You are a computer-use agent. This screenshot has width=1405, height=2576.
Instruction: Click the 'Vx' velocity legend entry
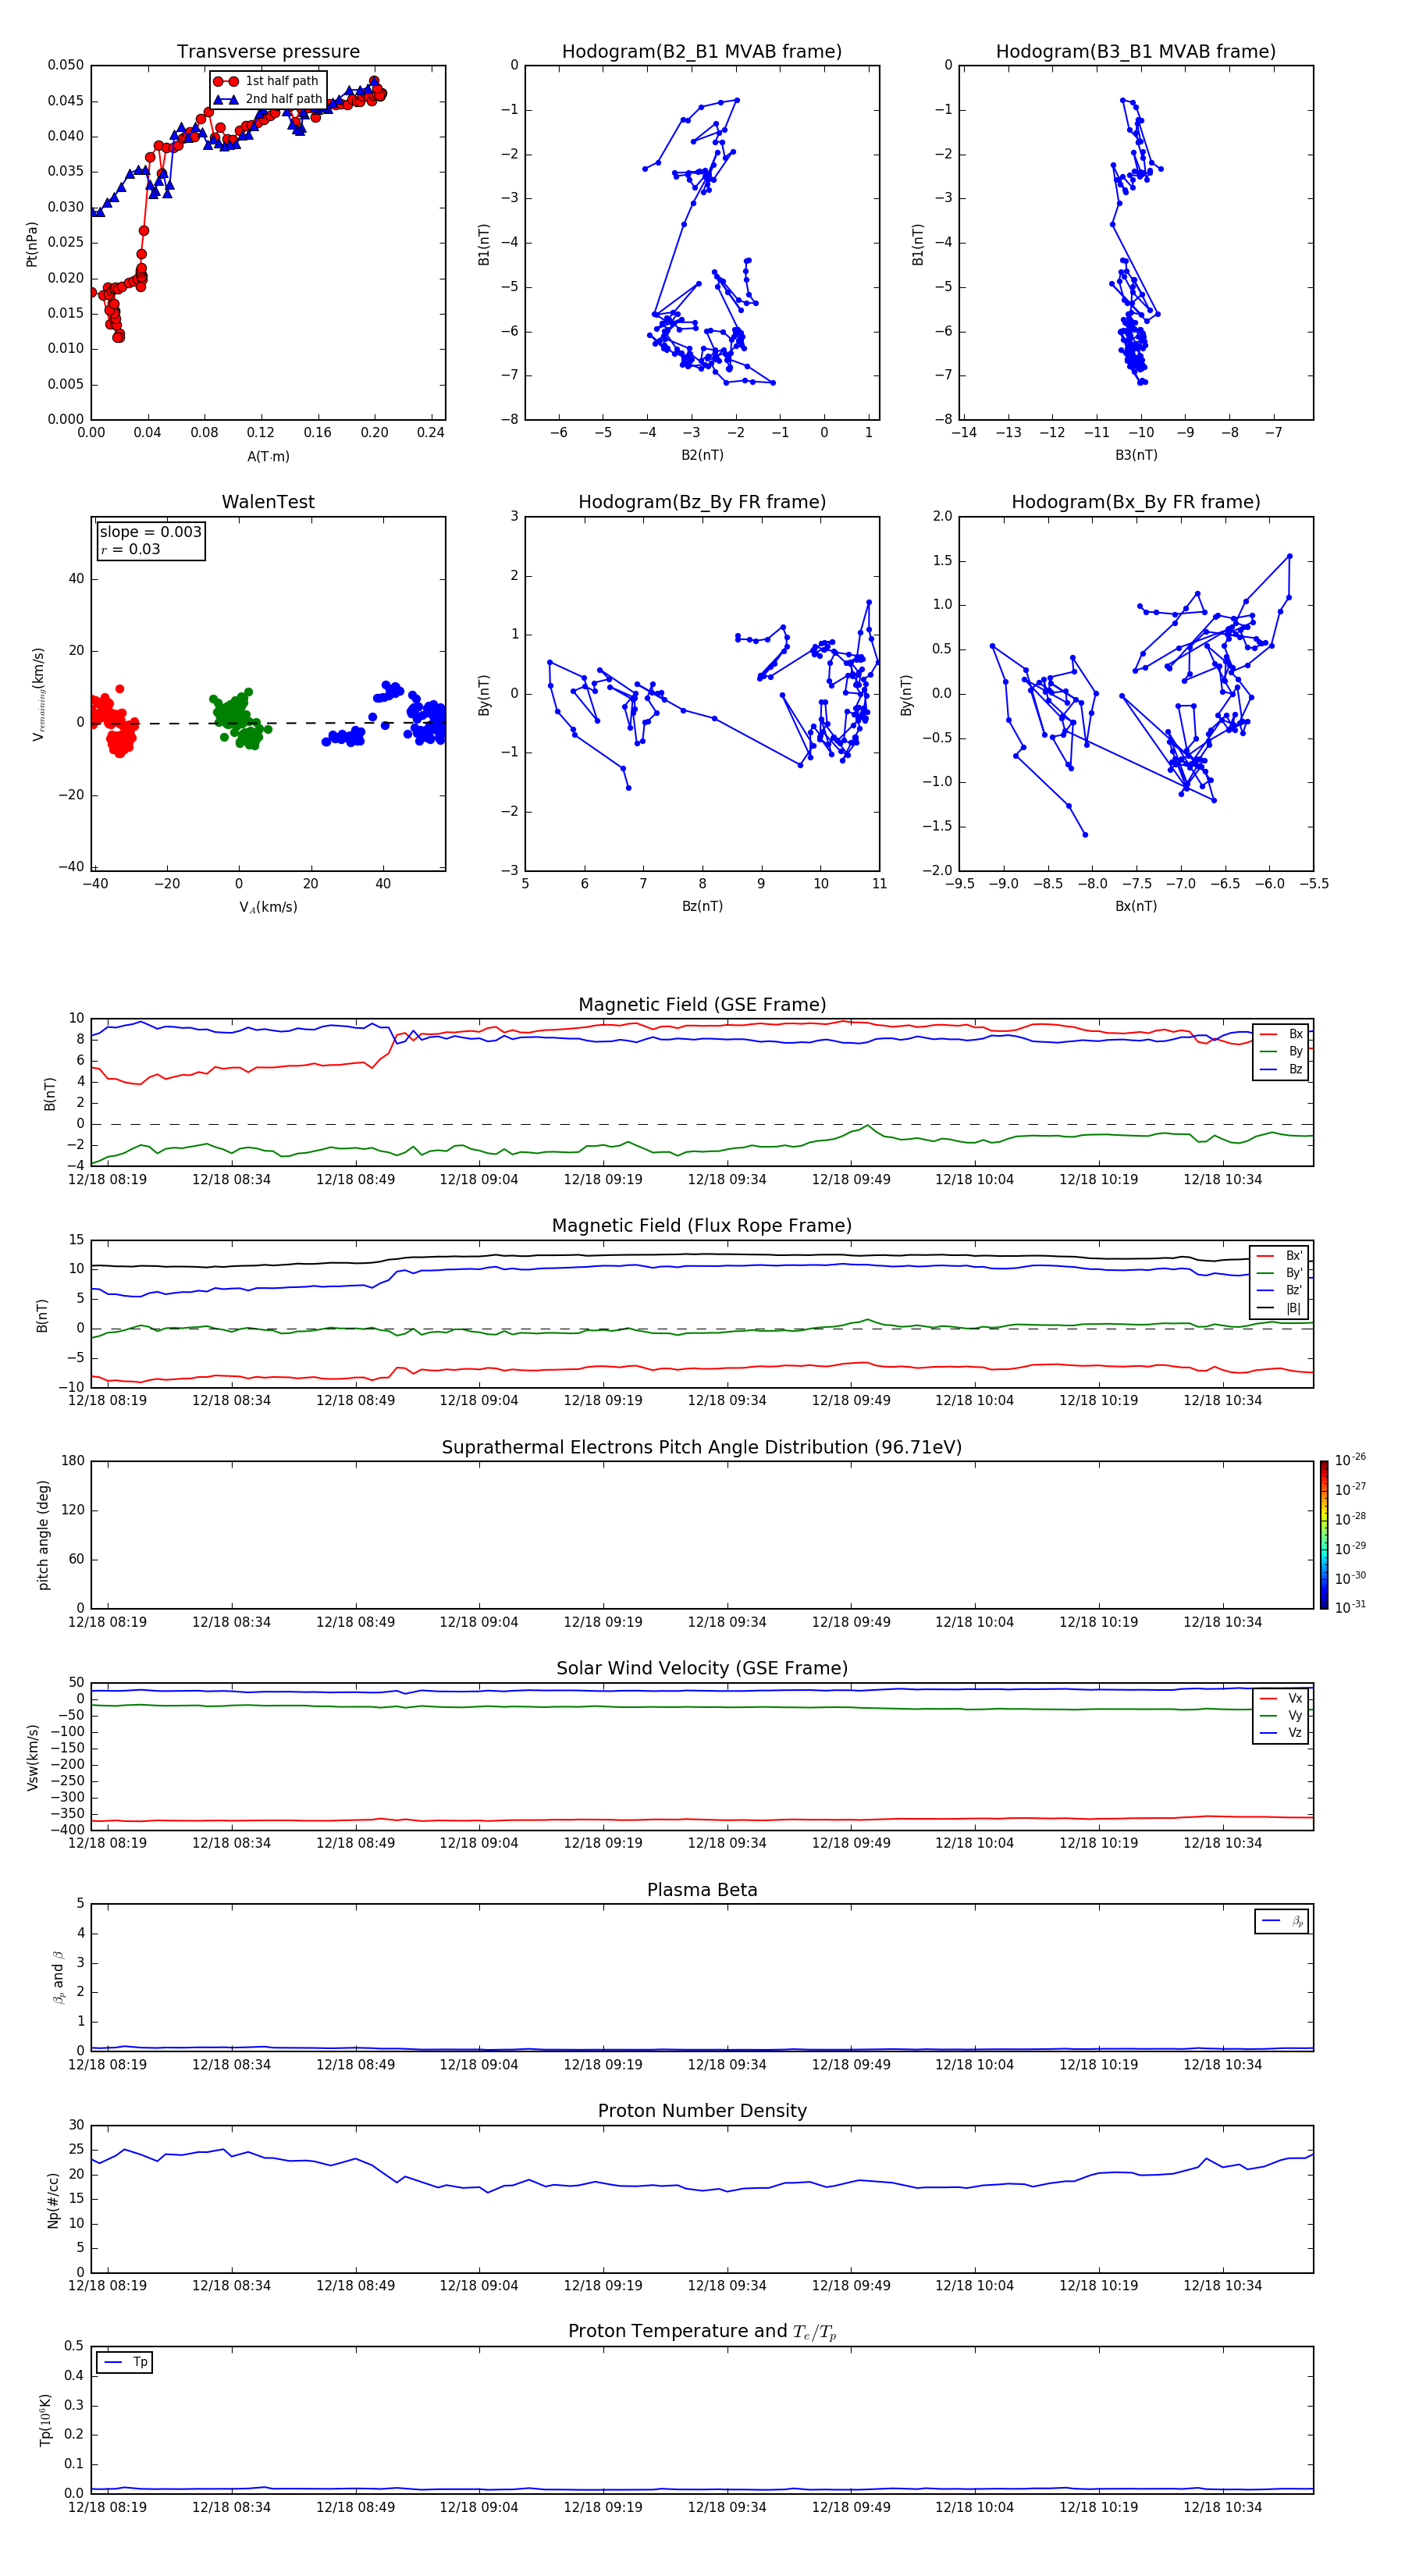1281,1698
